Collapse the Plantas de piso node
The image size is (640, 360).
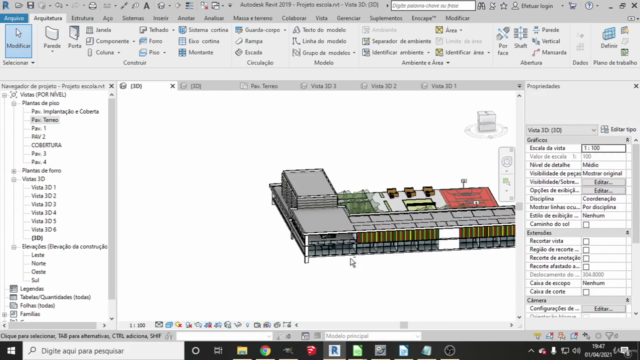pyautogui.click(x=14, y=103)
